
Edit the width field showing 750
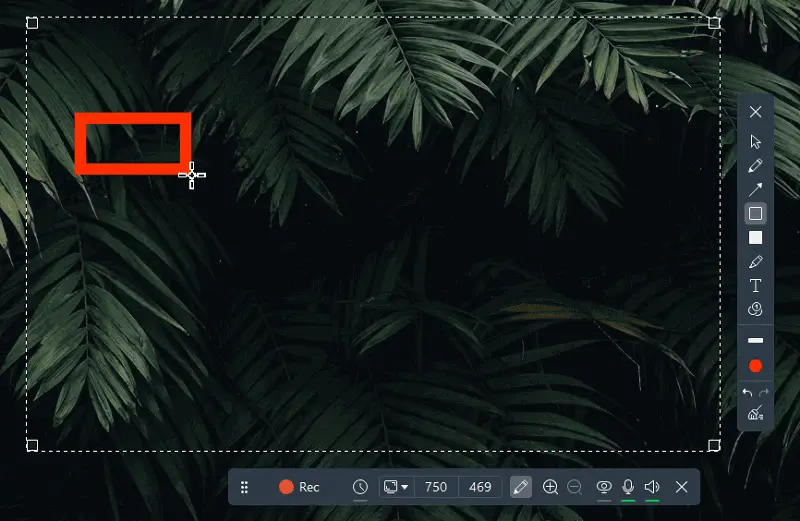point(436,487)
